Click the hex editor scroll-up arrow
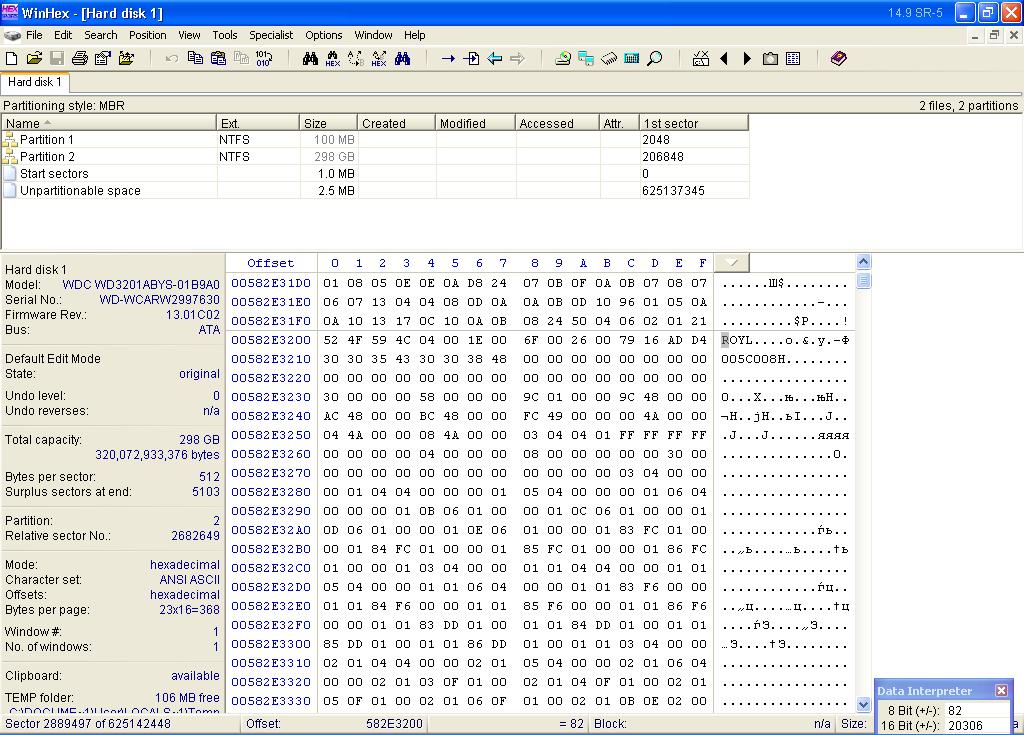Image resolution: width=1024 pixels, height=735 pixels. pos(863,262)
